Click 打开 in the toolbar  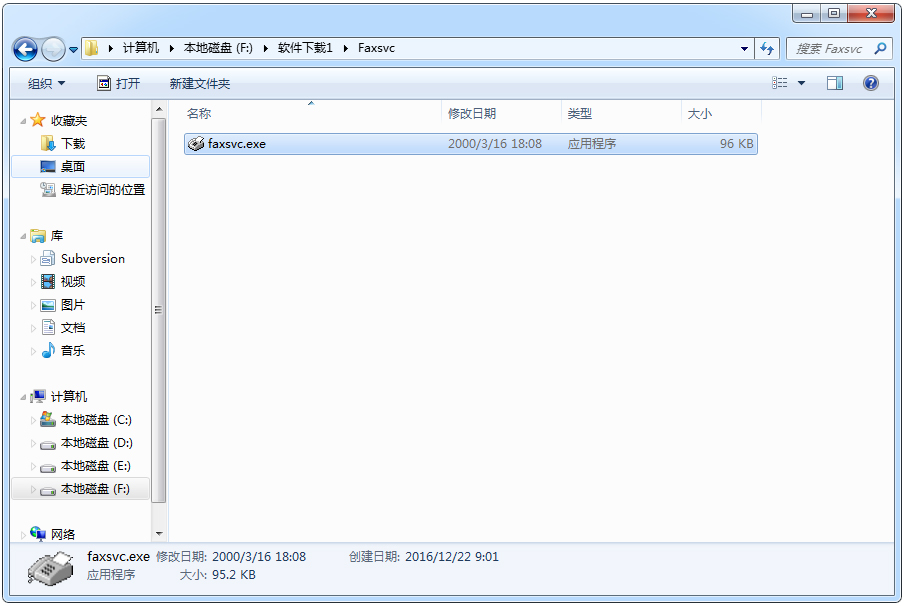[x=118, y=84]
